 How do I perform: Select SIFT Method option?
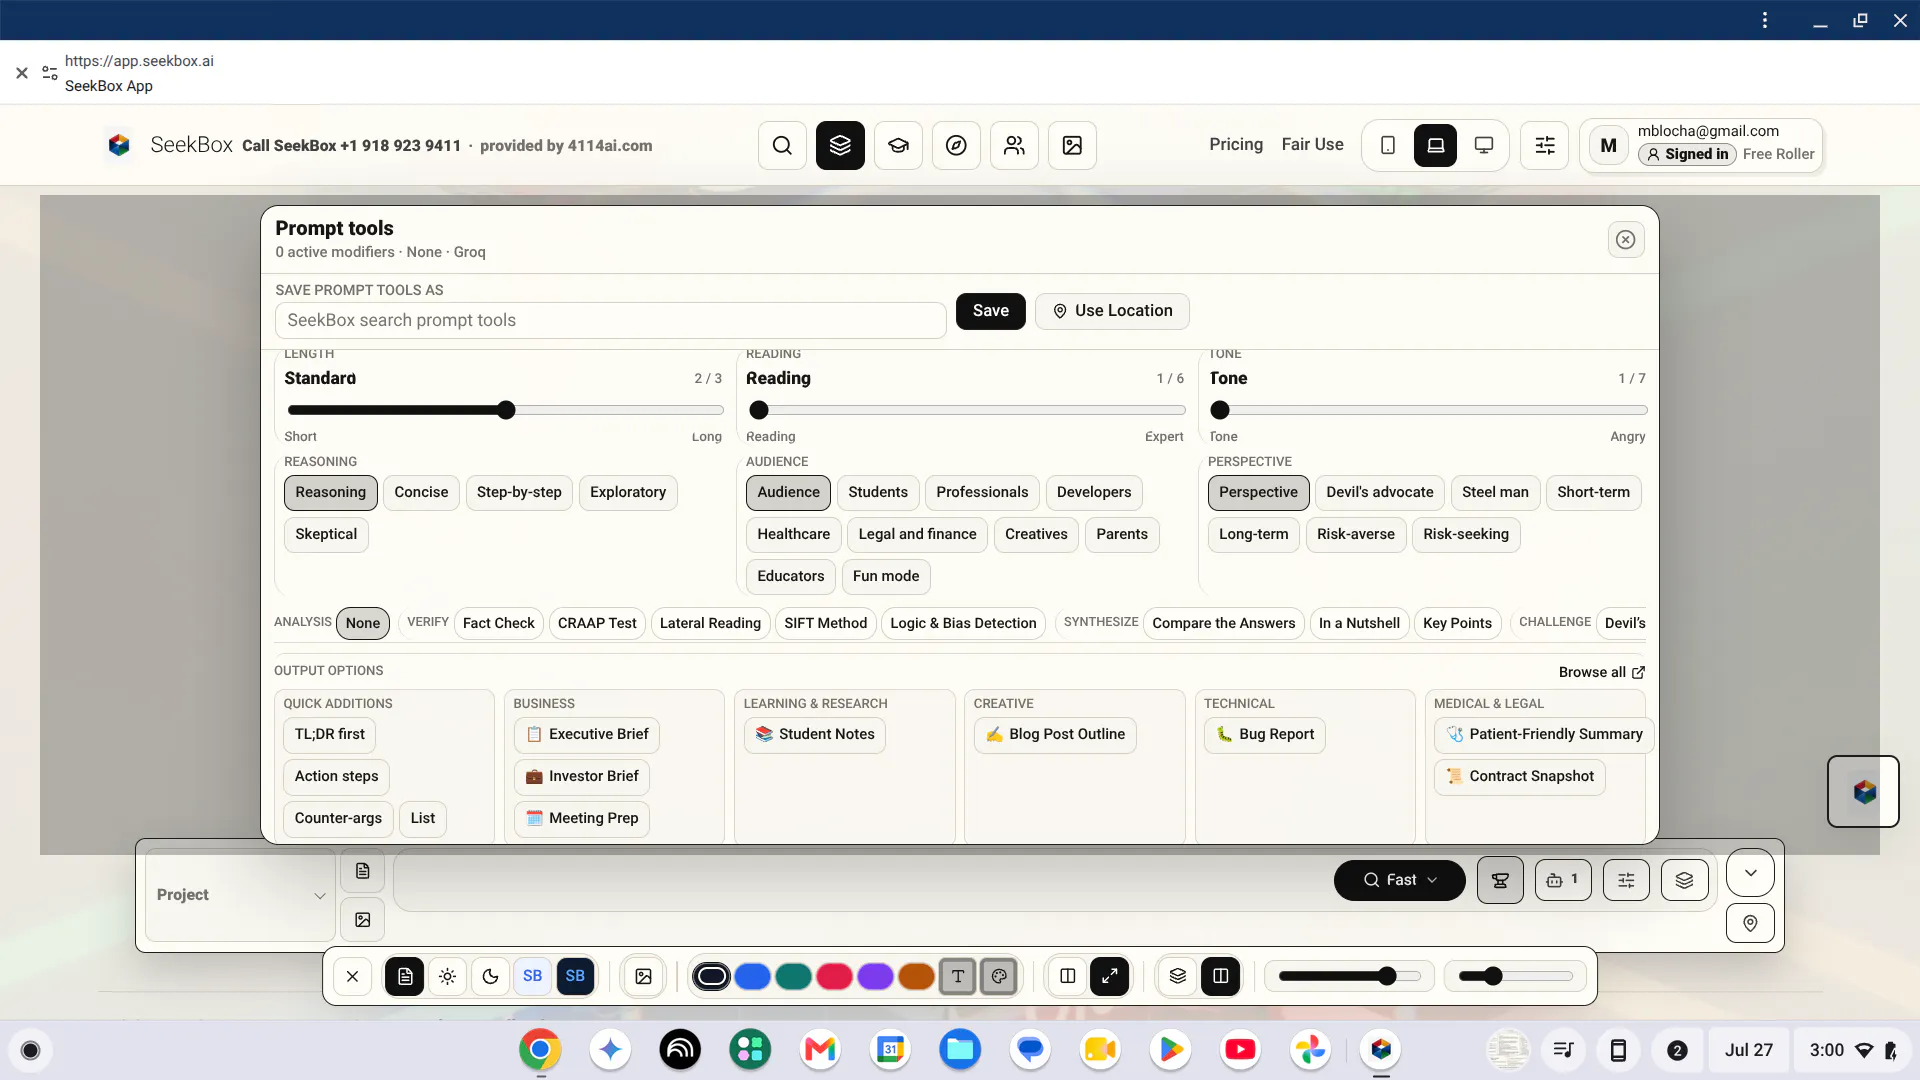coord(826,623)
